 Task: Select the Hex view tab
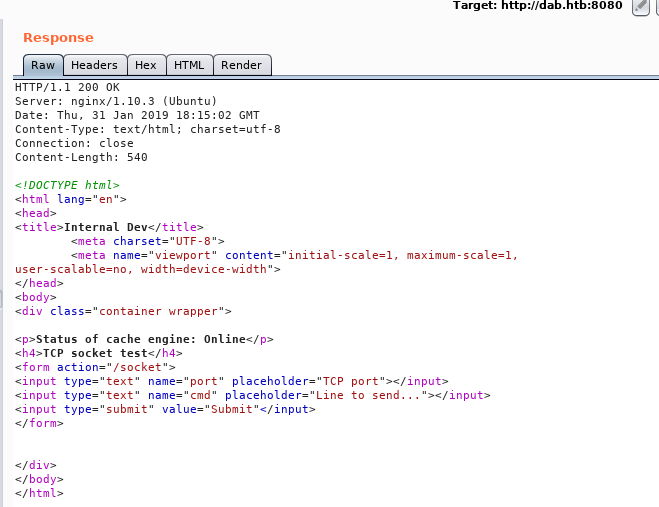point(146,65)
